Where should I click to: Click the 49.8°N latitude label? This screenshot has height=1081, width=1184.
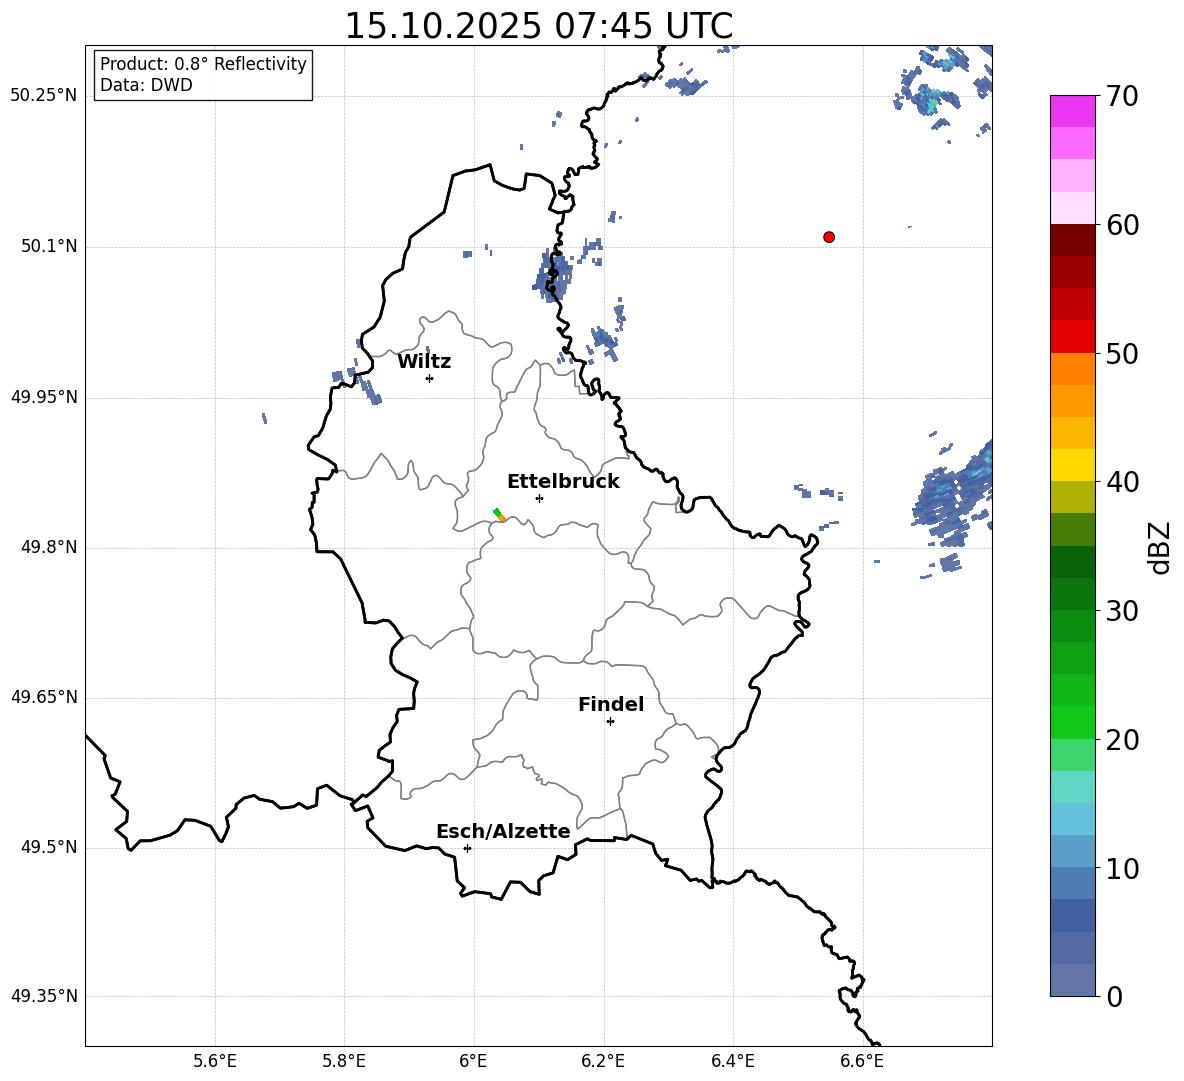coord(50,547)
